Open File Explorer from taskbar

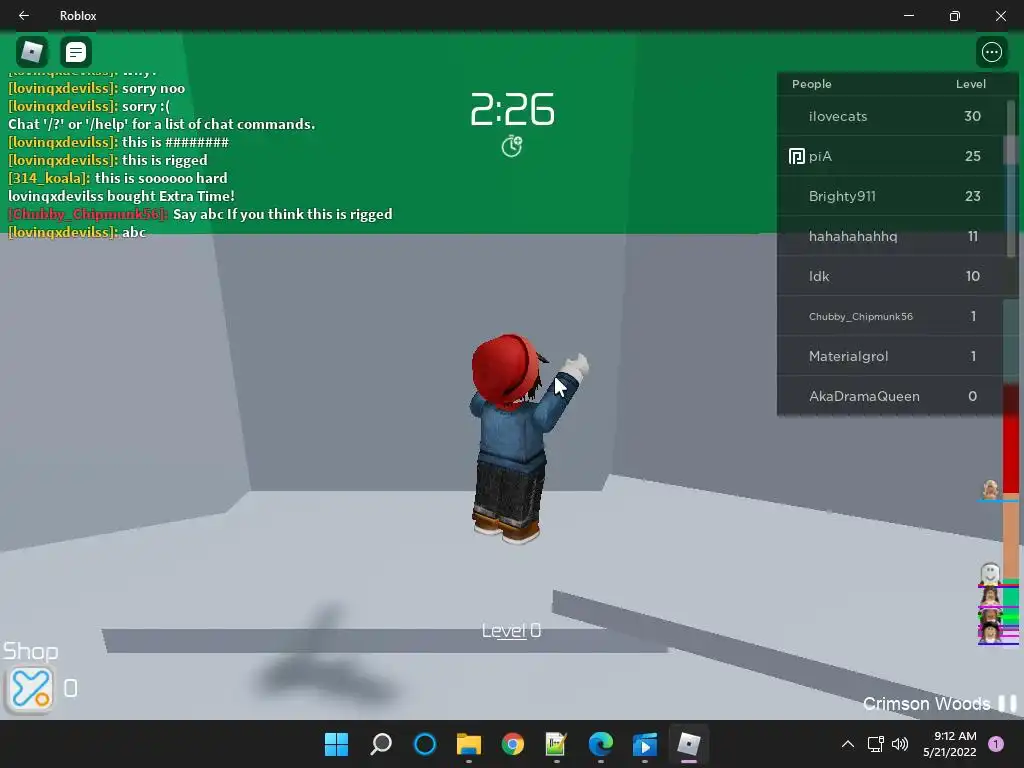click(468, 744)
